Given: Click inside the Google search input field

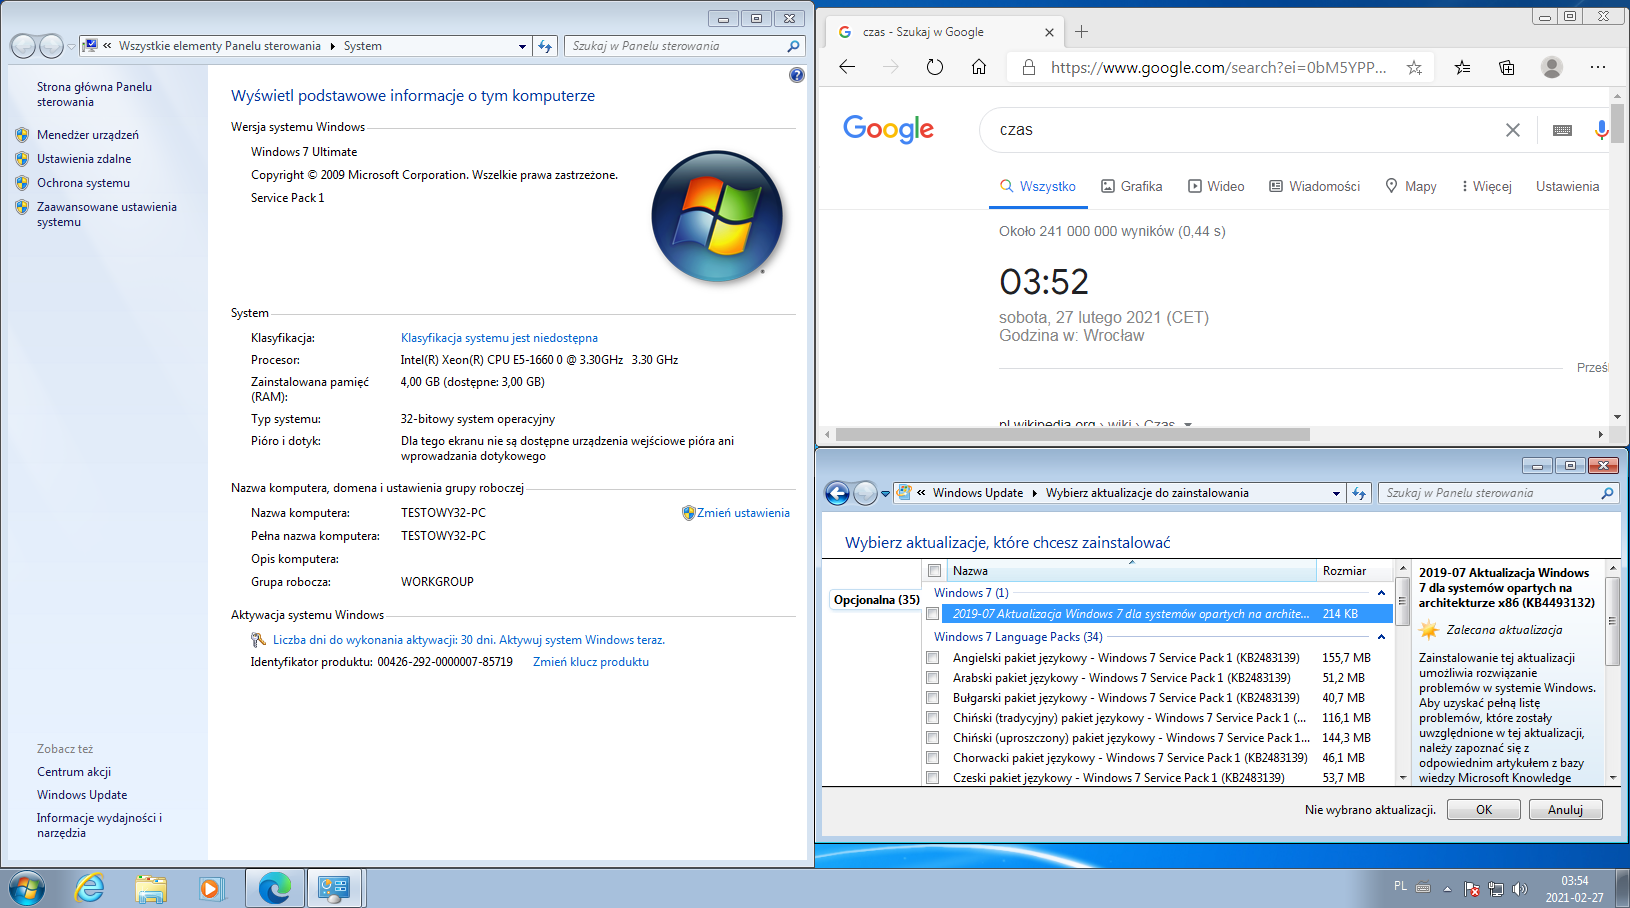Looking at the screenshot, I should [1200, 129].
